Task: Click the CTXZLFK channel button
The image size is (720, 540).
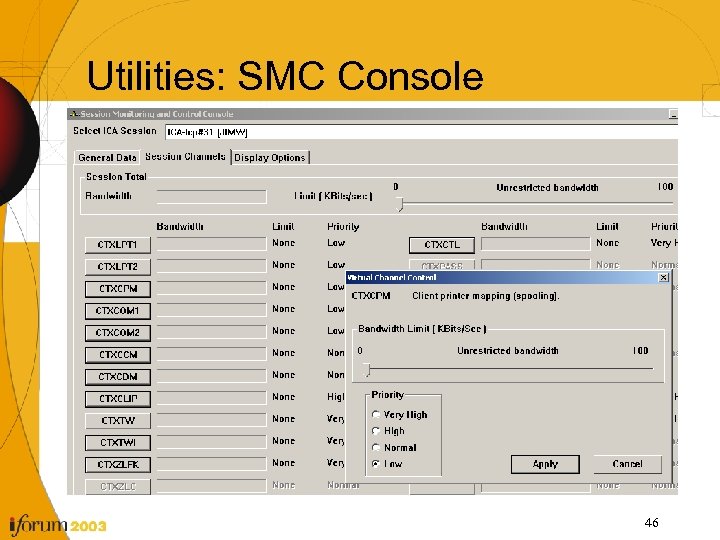Action: click(118, 465)
